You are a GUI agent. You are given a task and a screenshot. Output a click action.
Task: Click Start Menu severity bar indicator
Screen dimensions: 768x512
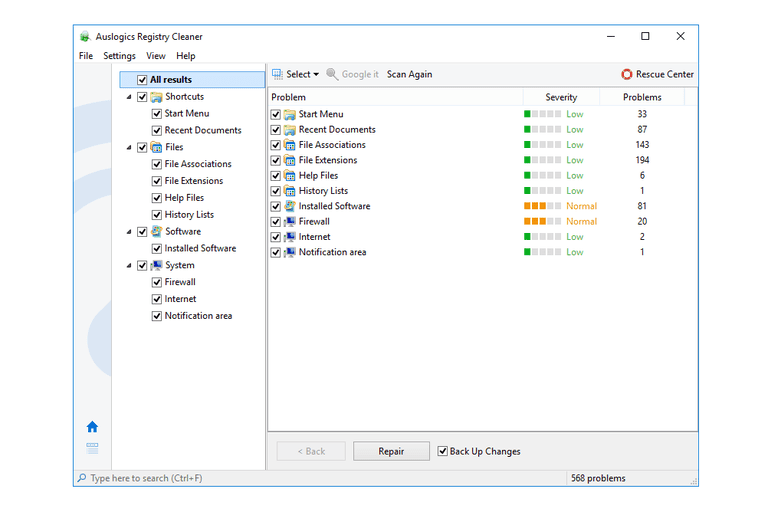(x=542, y=114)
